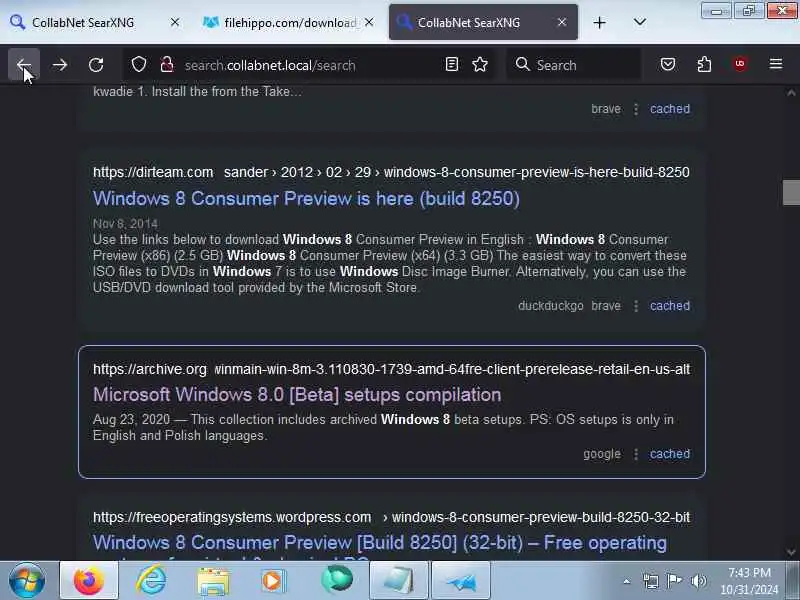
Task: Open cached link for archive.org result
Action: point(669,454)
